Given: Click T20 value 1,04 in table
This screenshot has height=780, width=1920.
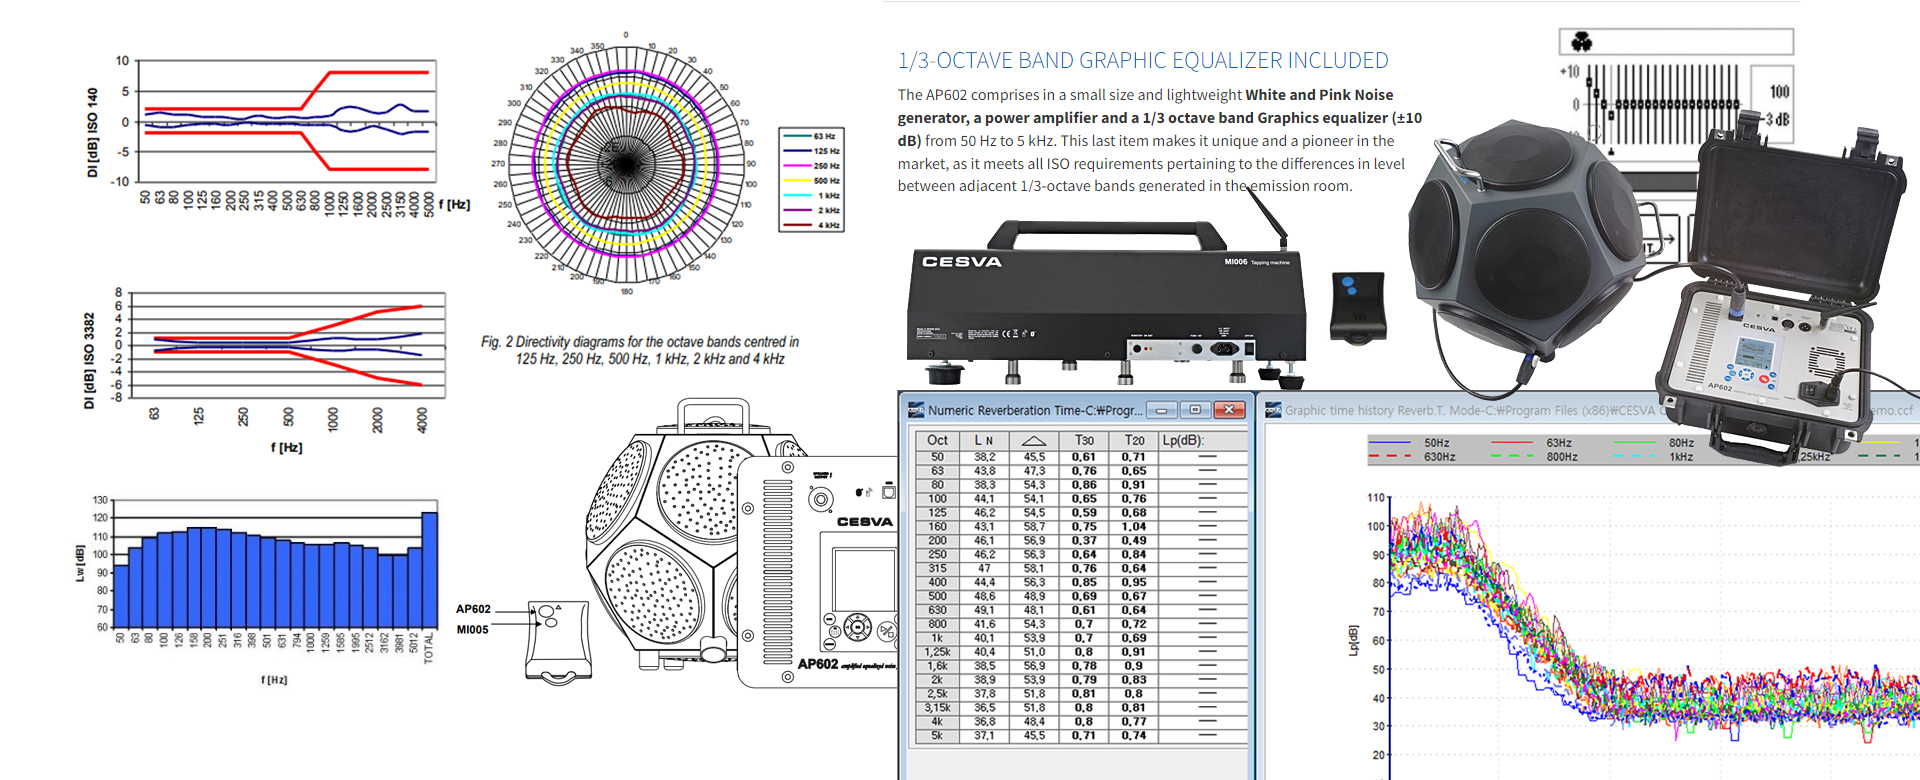Looking at the screenshot, I should click(x=1134, y=526).
